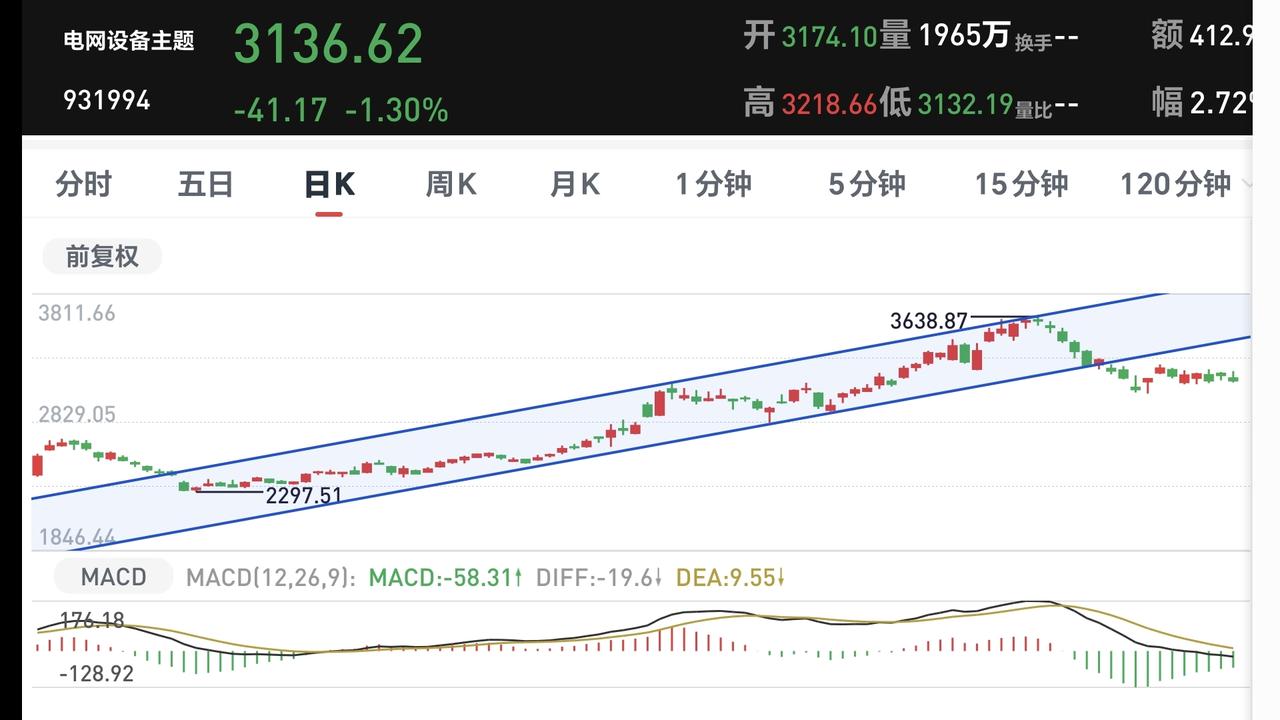Screen dimensions: 1280x720
Task: Choose the 15分钟 interval tab
Action: [1022, 184]
